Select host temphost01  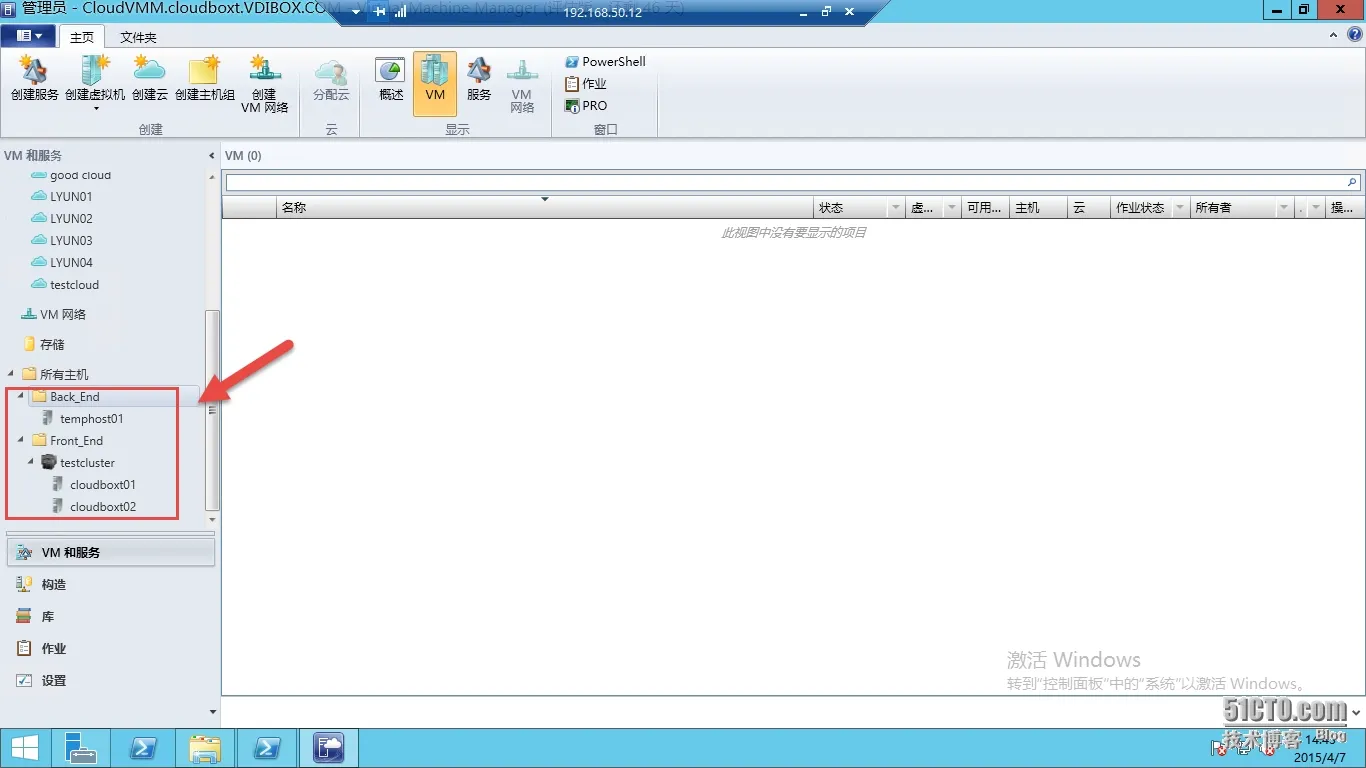(x=91, y=419)
